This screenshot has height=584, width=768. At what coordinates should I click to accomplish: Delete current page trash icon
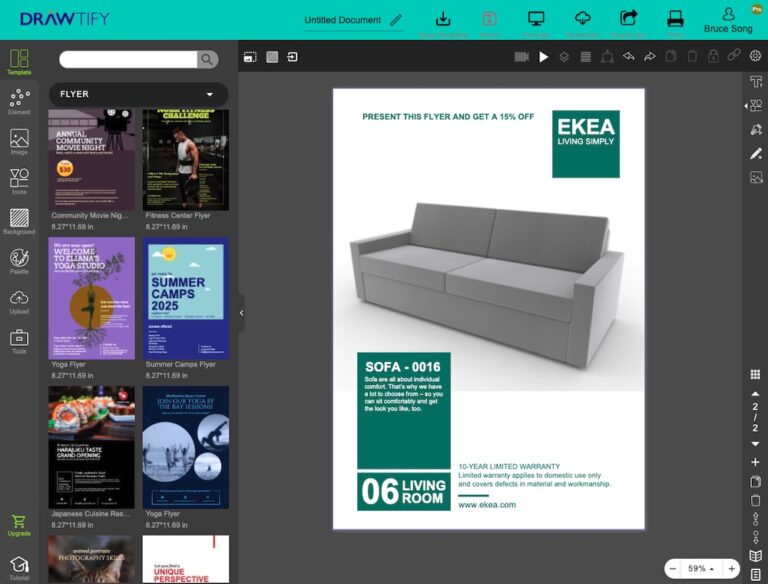[755, 500]
